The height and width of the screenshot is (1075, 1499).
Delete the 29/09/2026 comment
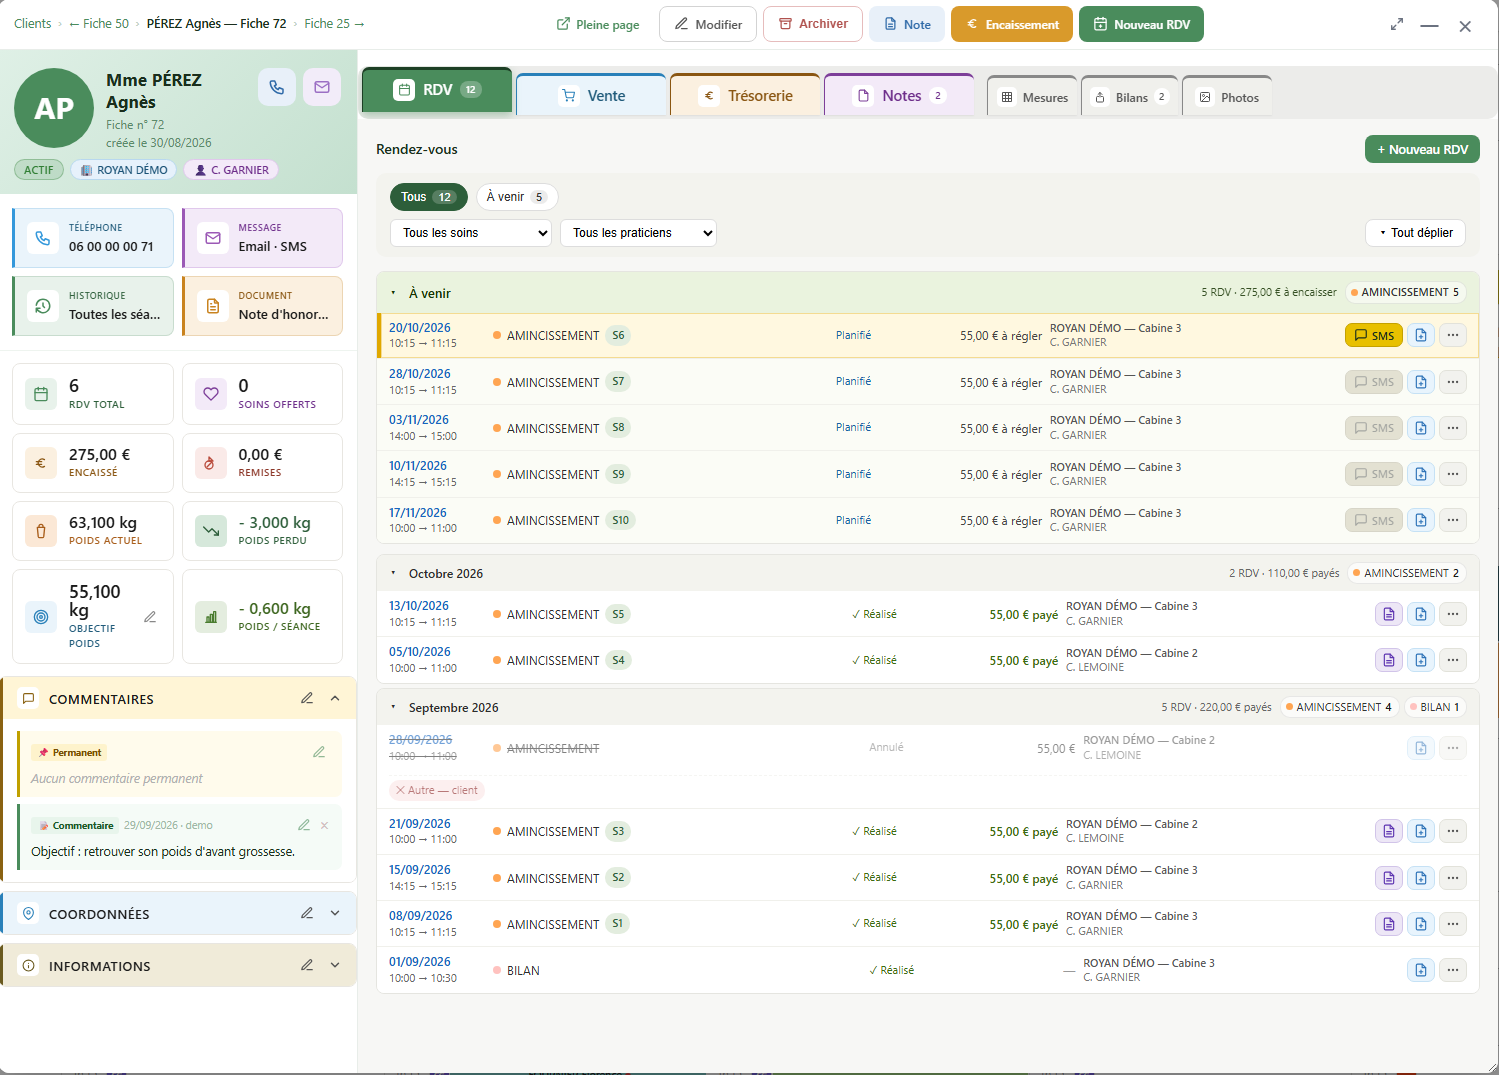click(324, 825)
